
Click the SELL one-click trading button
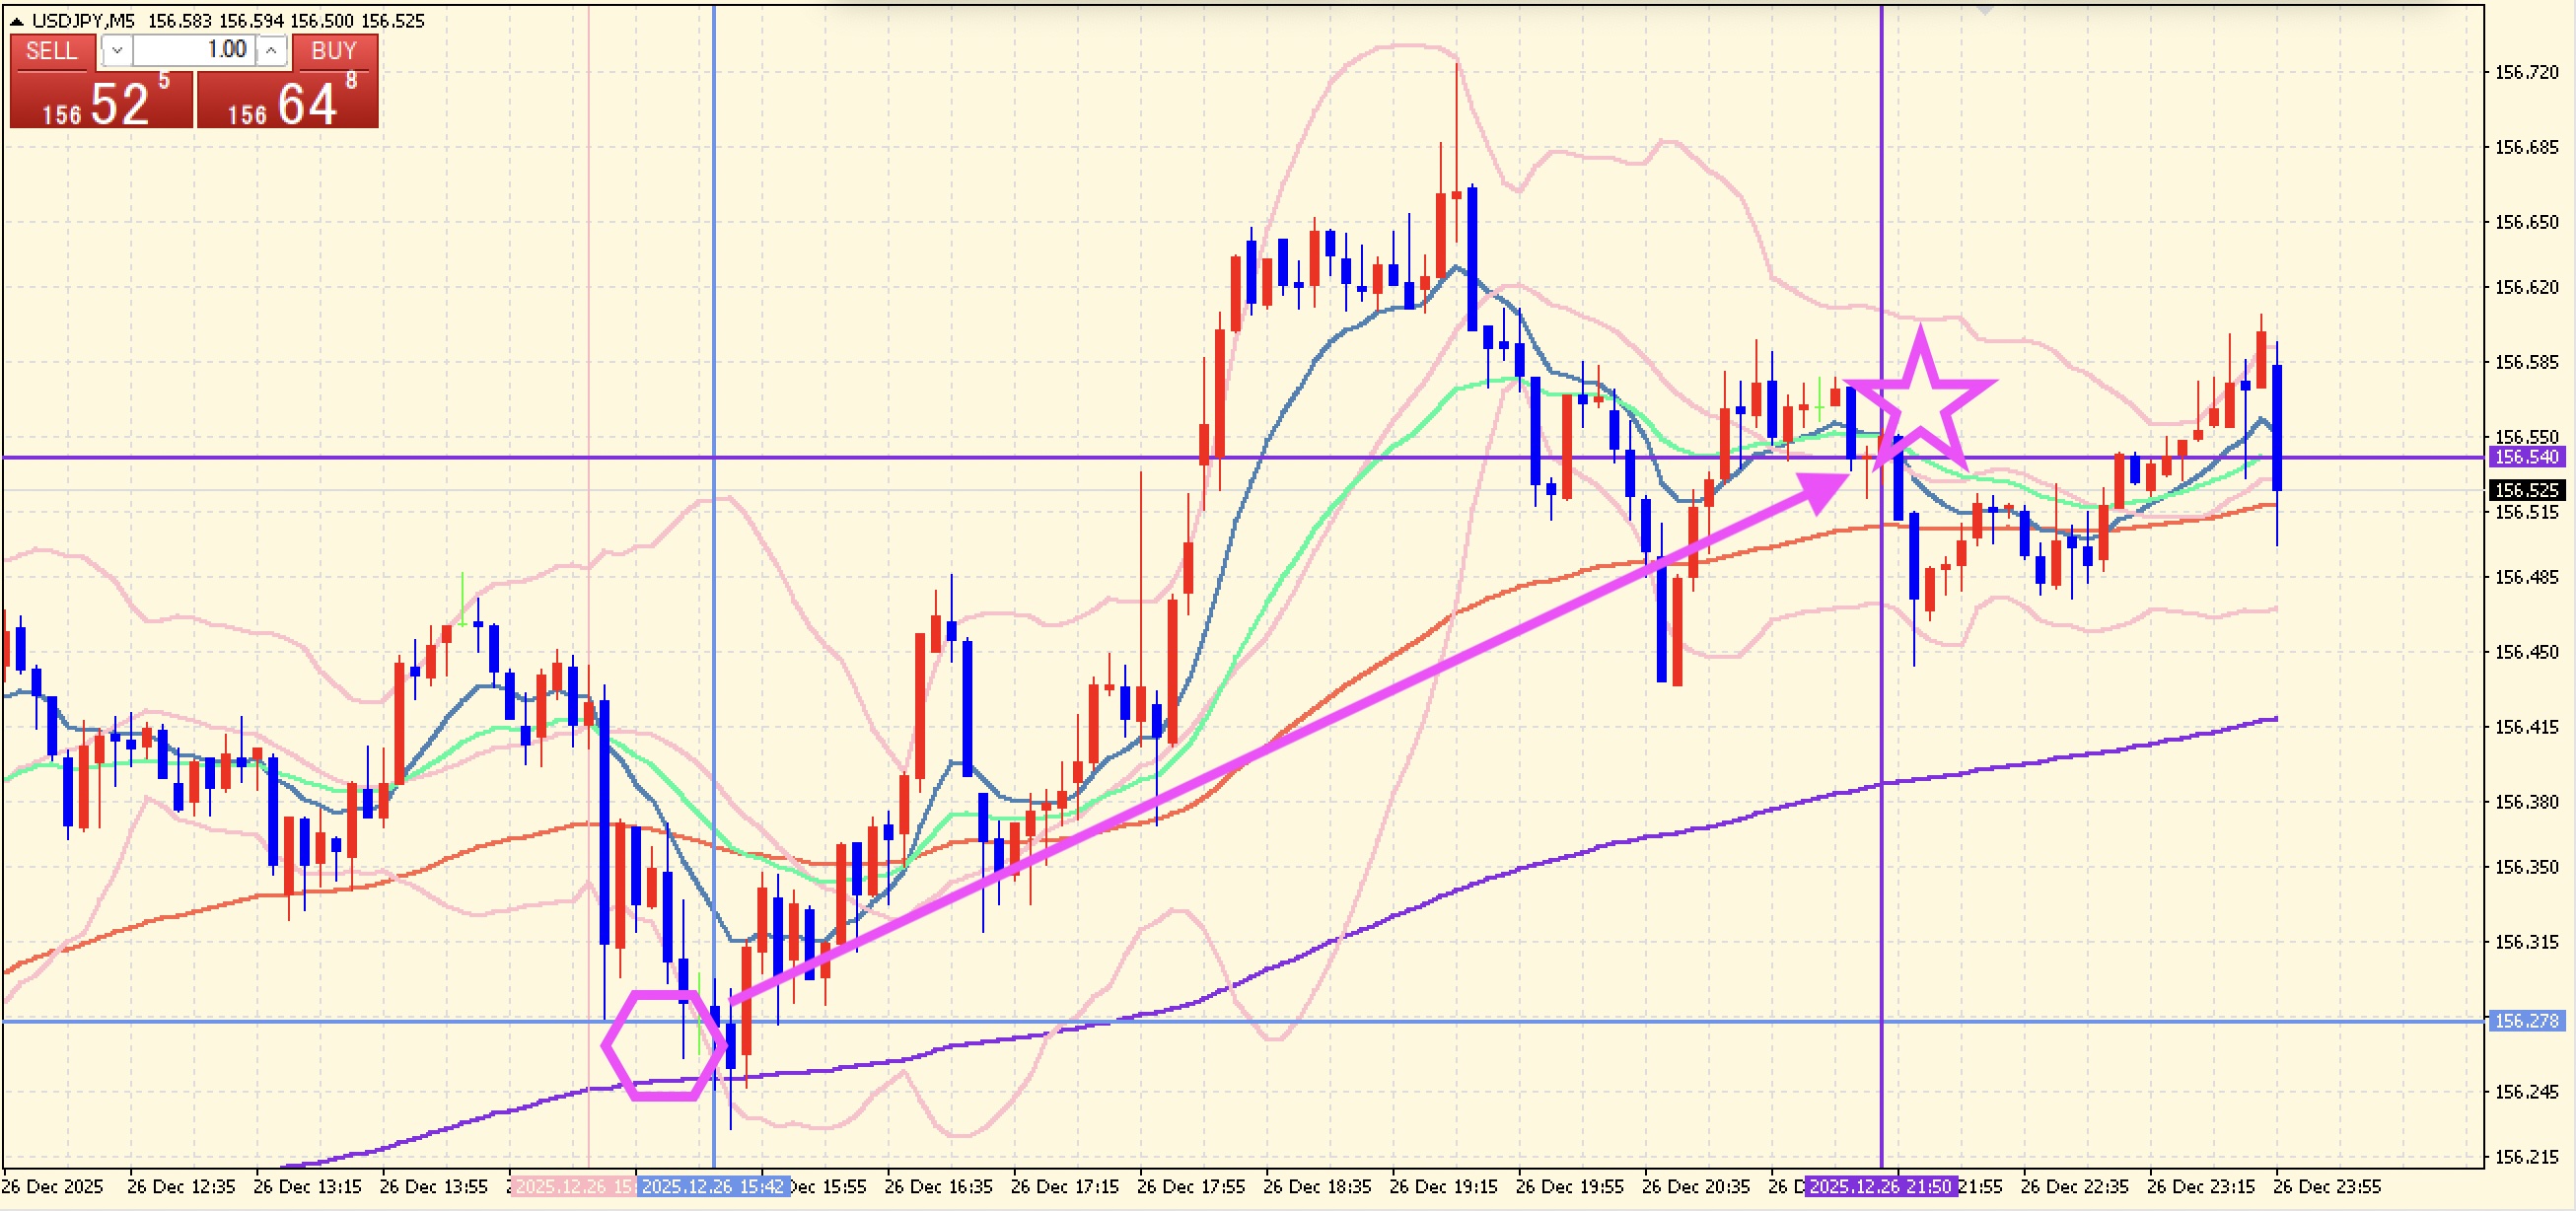(52, 51)
